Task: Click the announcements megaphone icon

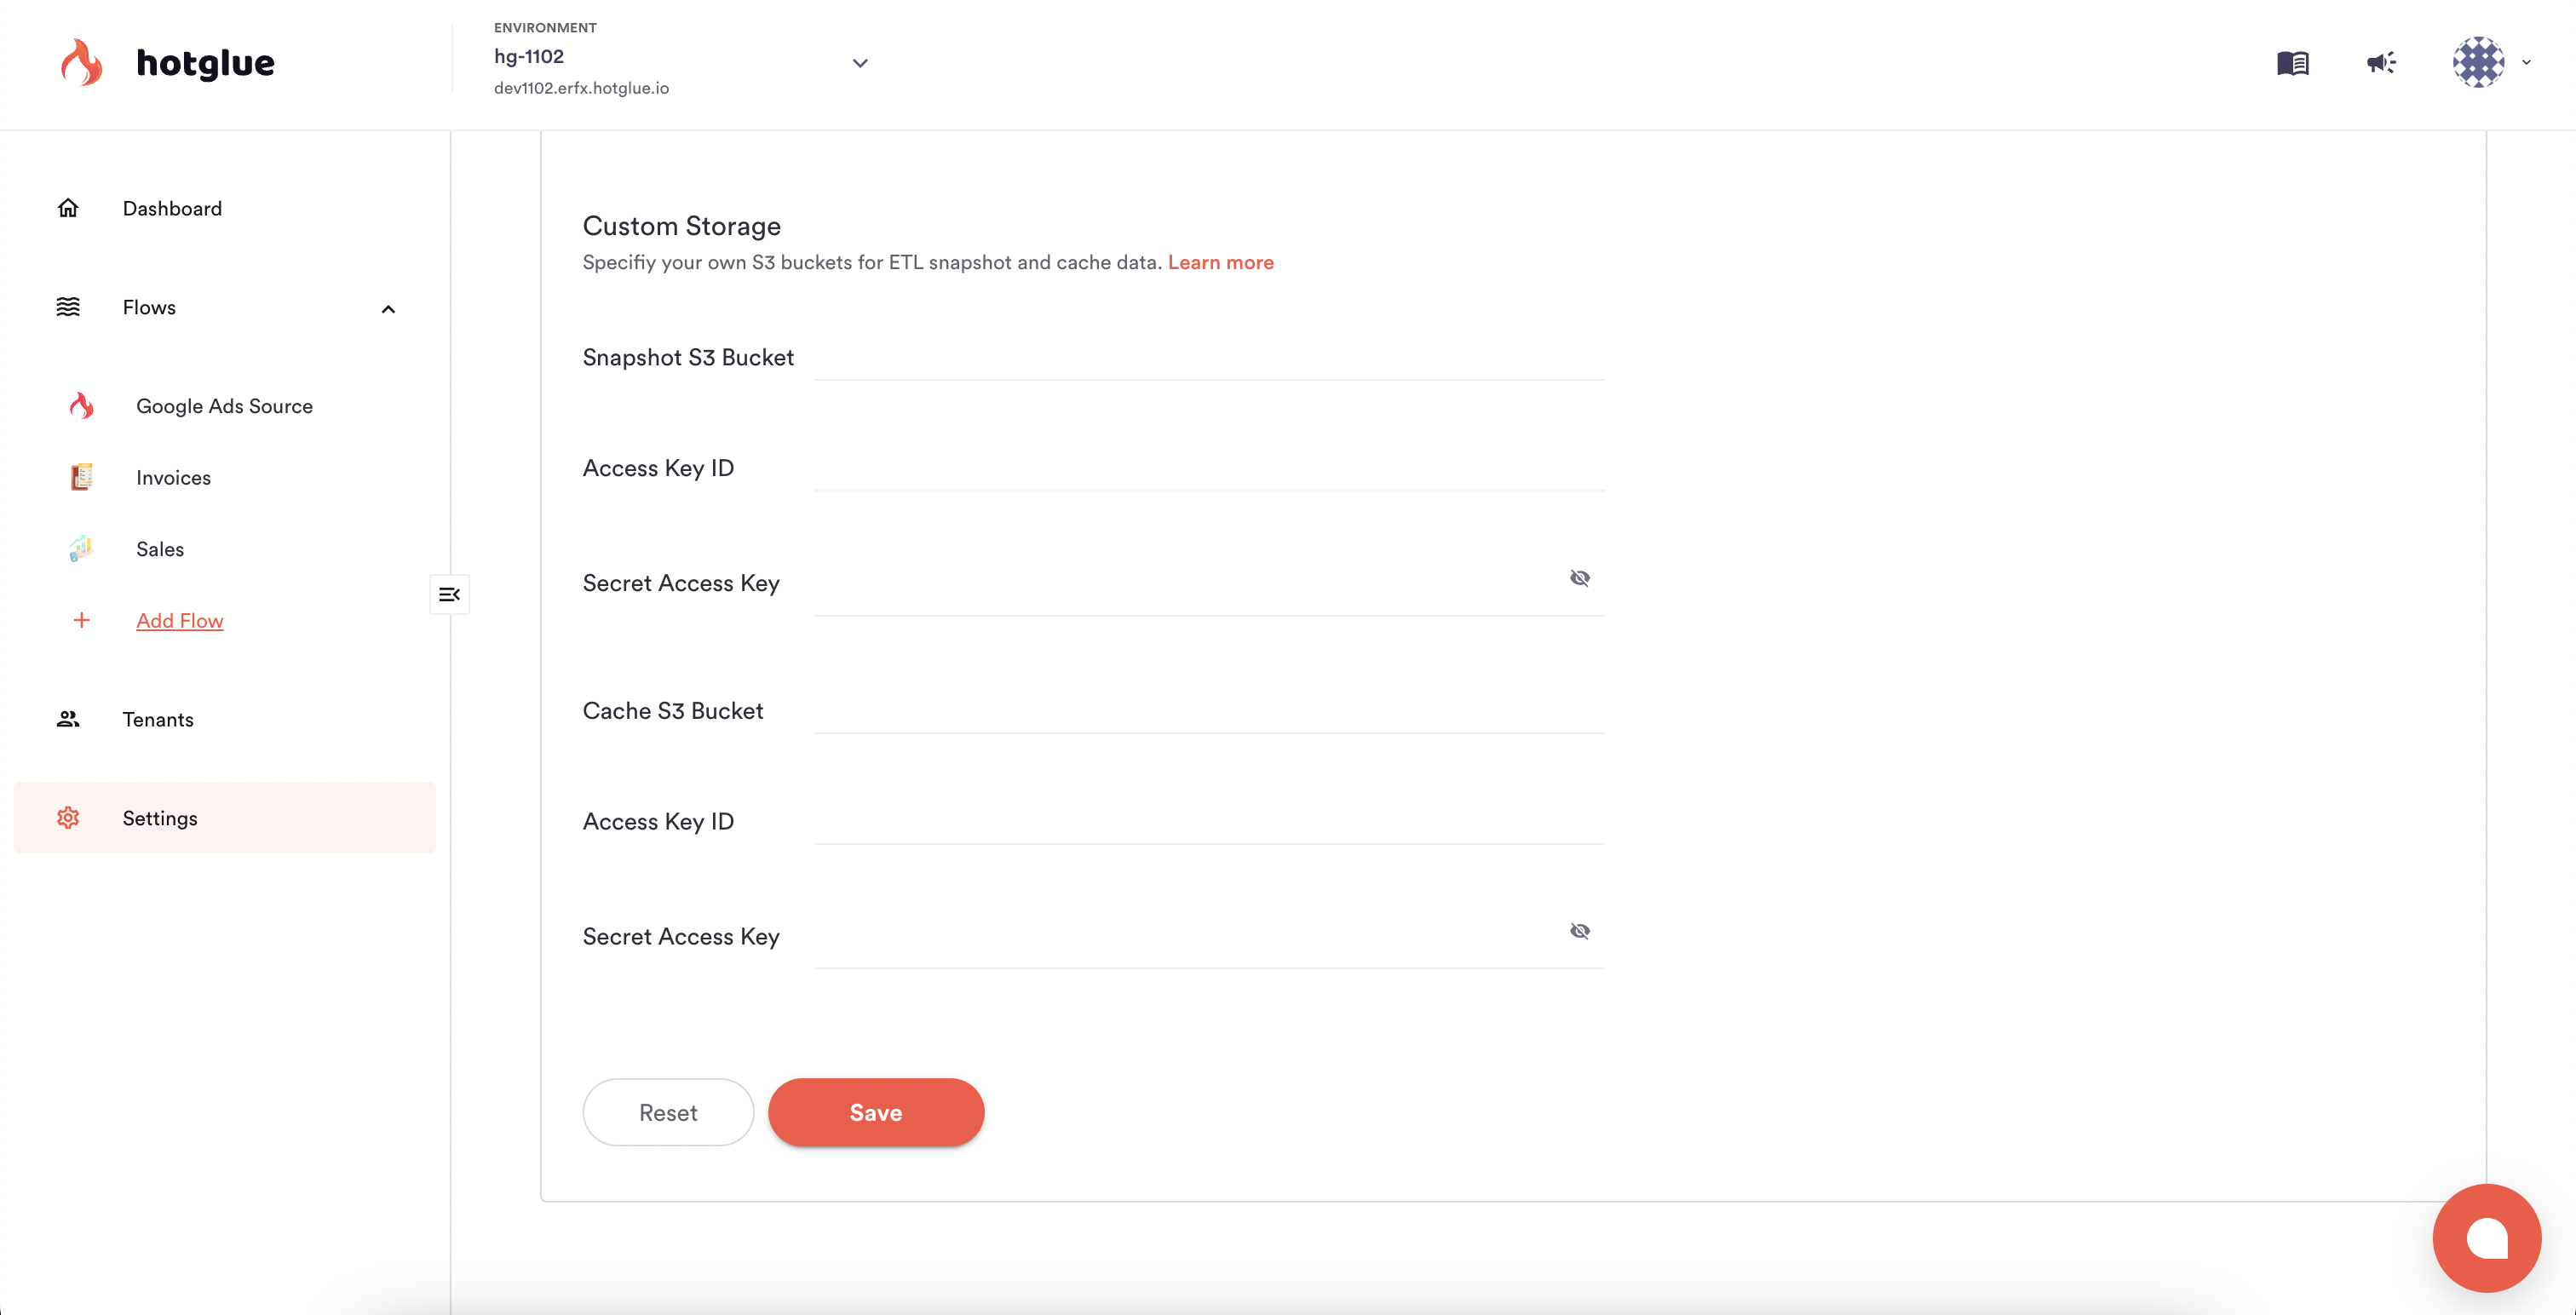Action: tap(2381, 63)
